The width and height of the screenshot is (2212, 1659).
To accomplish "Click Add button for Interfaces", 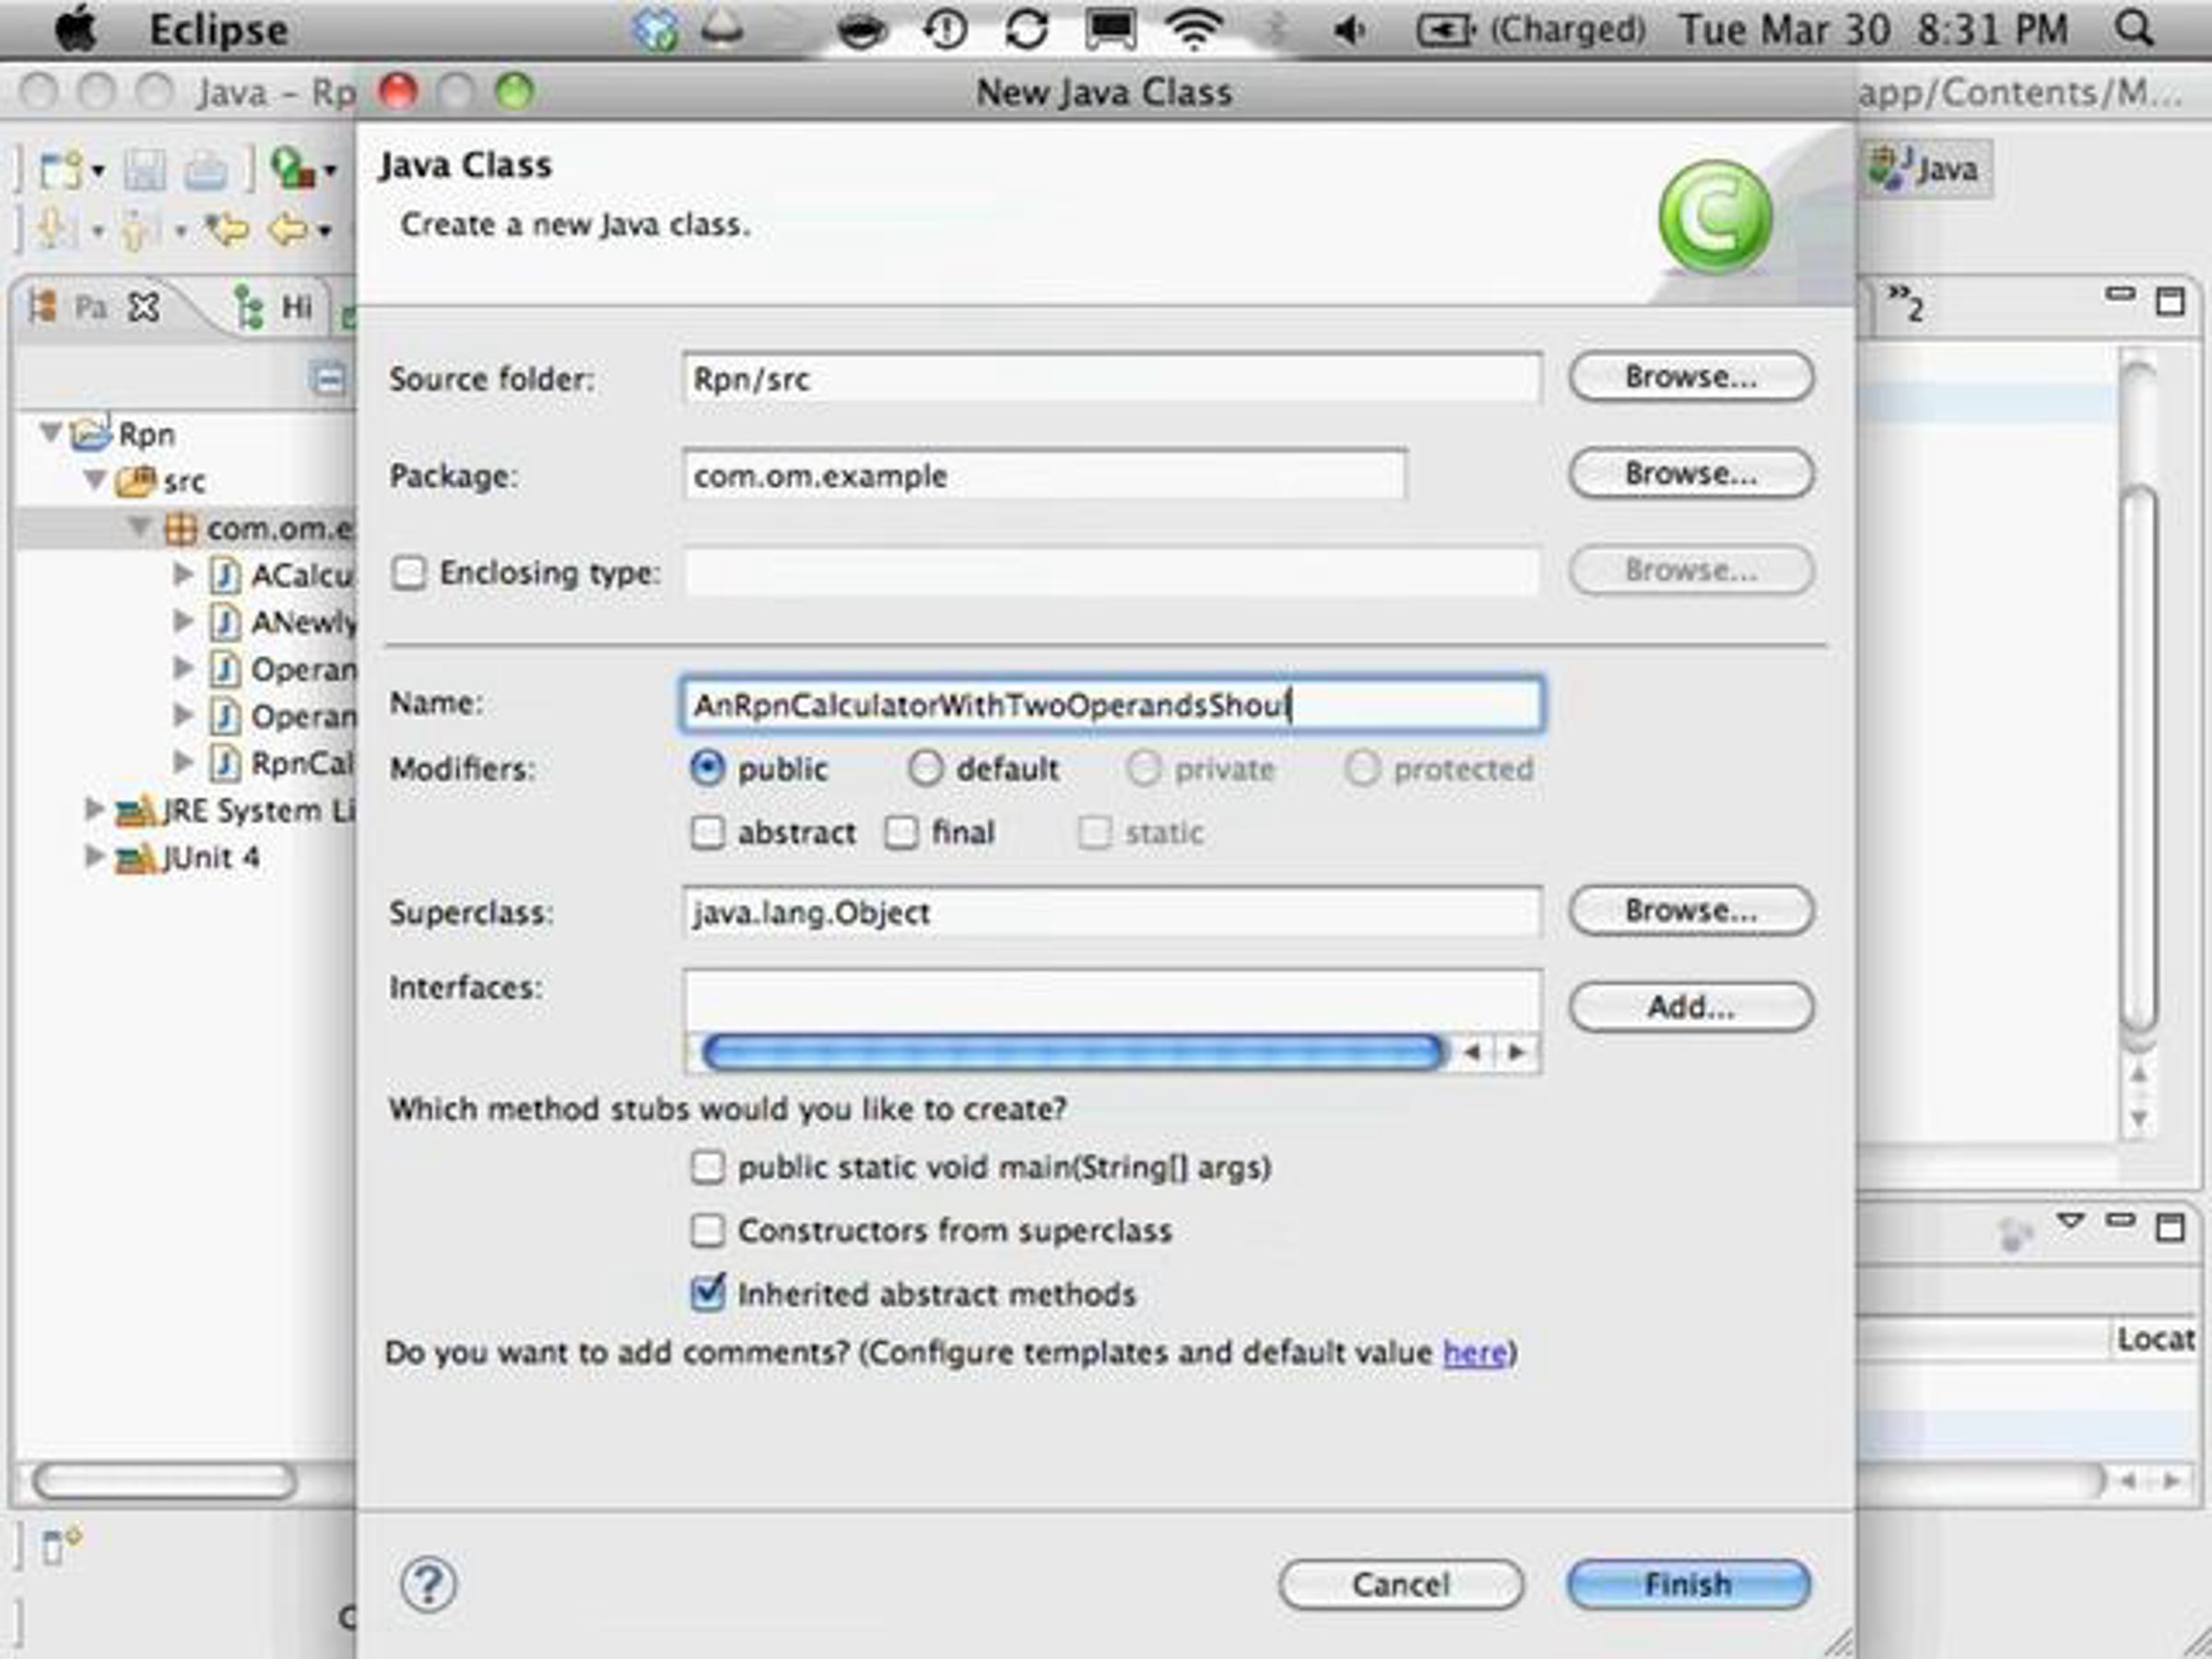I will [x=1691, y=1007].
